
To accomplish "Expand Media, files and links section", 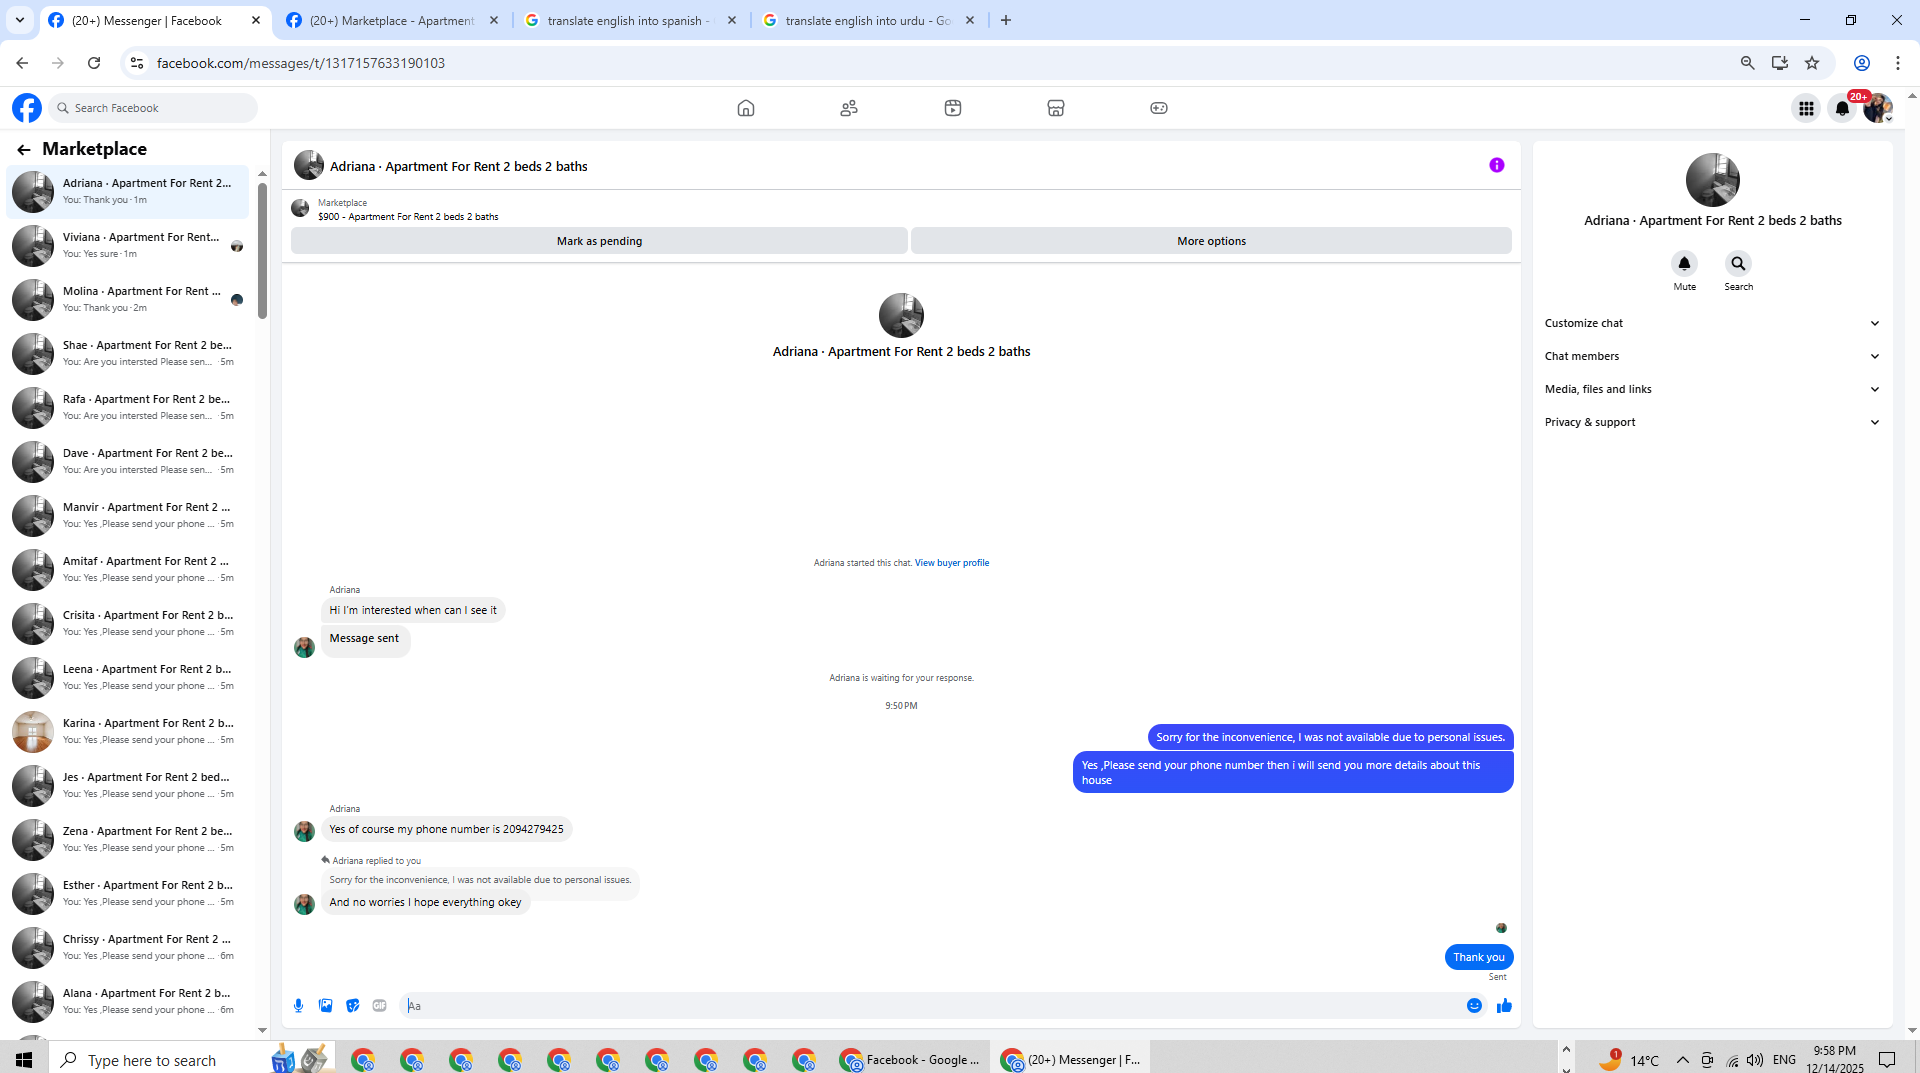I will tap(1712, 389).
